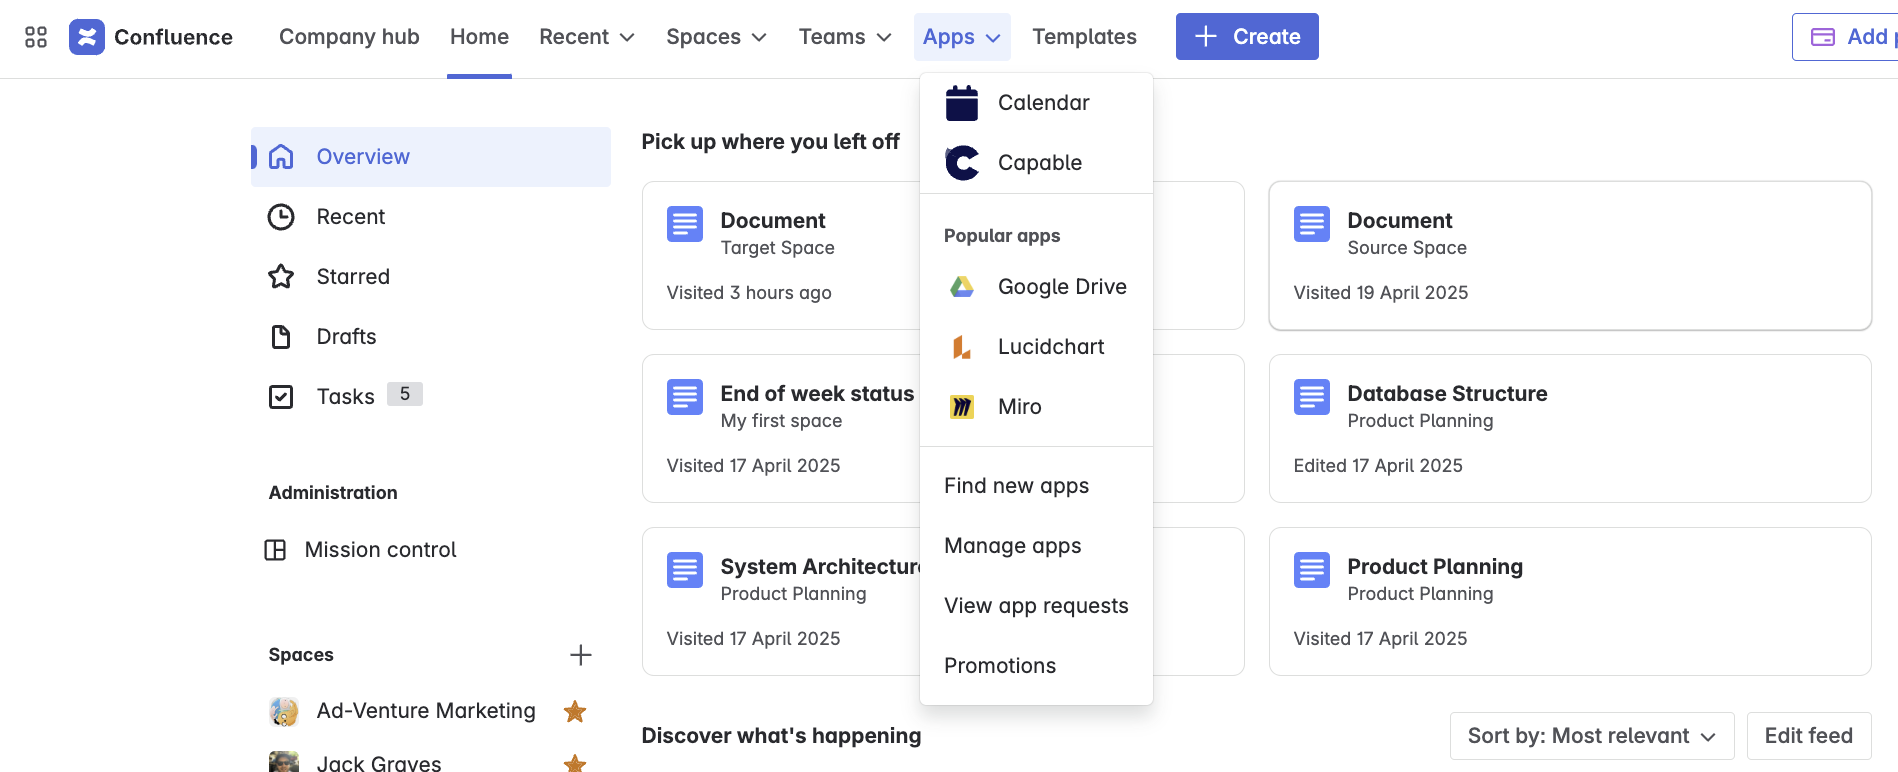
Task: Star the Jack Graves space
Action: click(575, 762)
